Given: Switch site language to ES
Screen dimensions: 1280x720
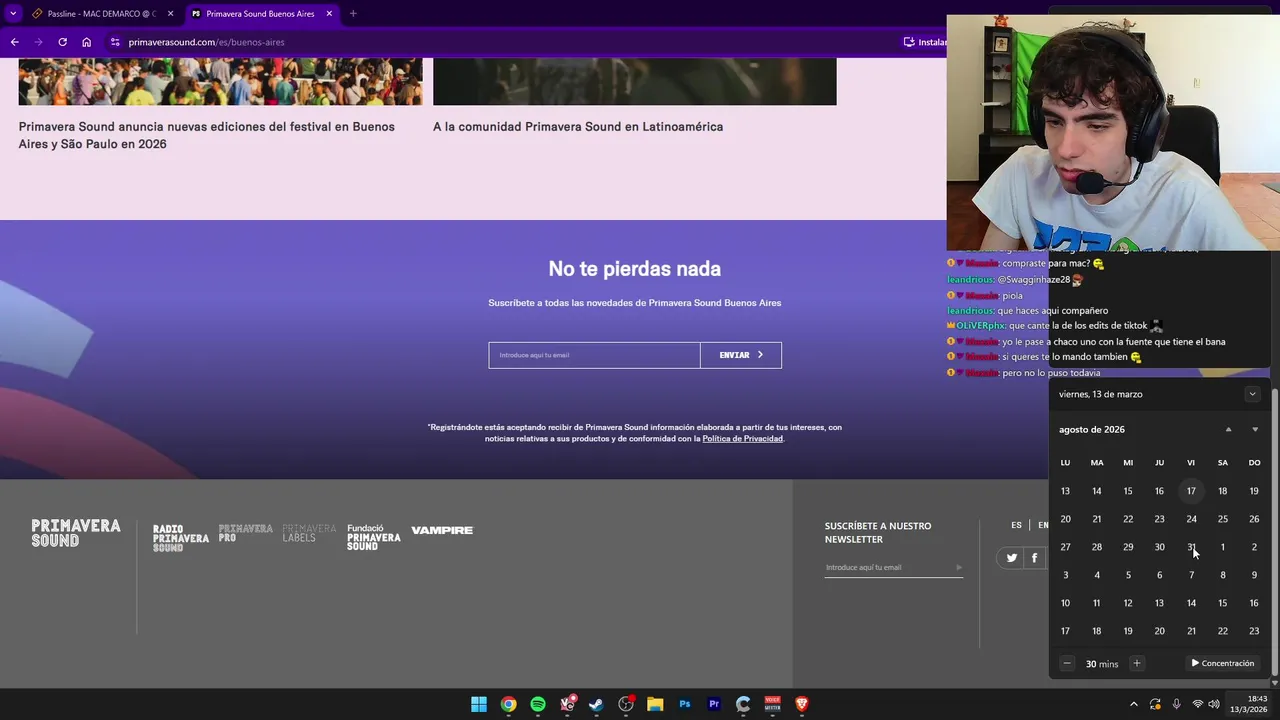Looking at the screenshot, I should 1016,525.
